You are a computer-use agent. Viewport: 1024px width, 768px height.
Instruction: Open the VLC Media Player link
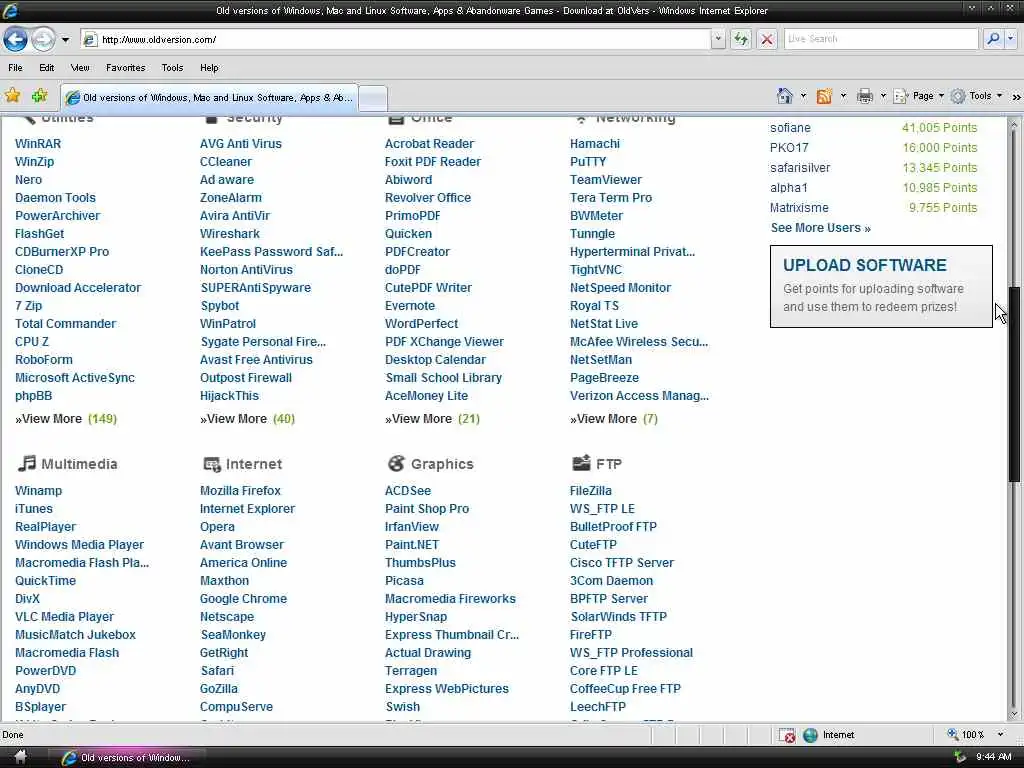coord(65,616)
